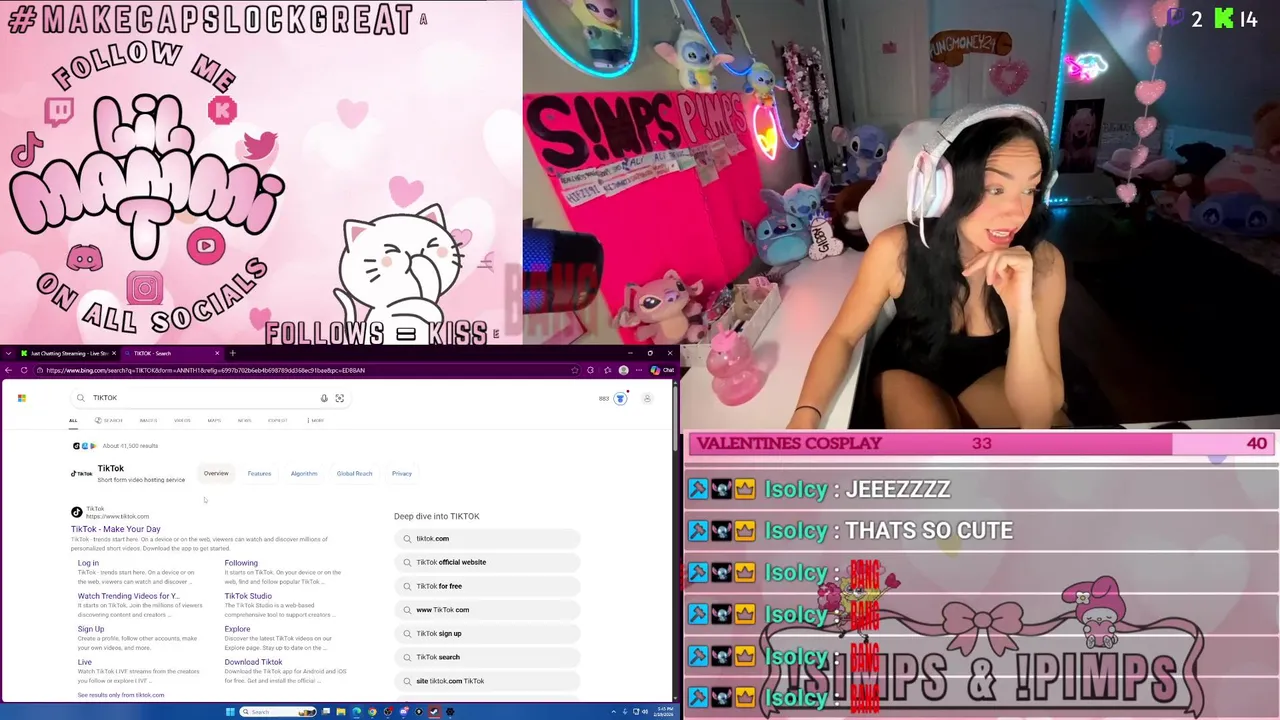Open the Following sitelink
This screenshot has width=1280, height=720.
(x=241, y=563)
